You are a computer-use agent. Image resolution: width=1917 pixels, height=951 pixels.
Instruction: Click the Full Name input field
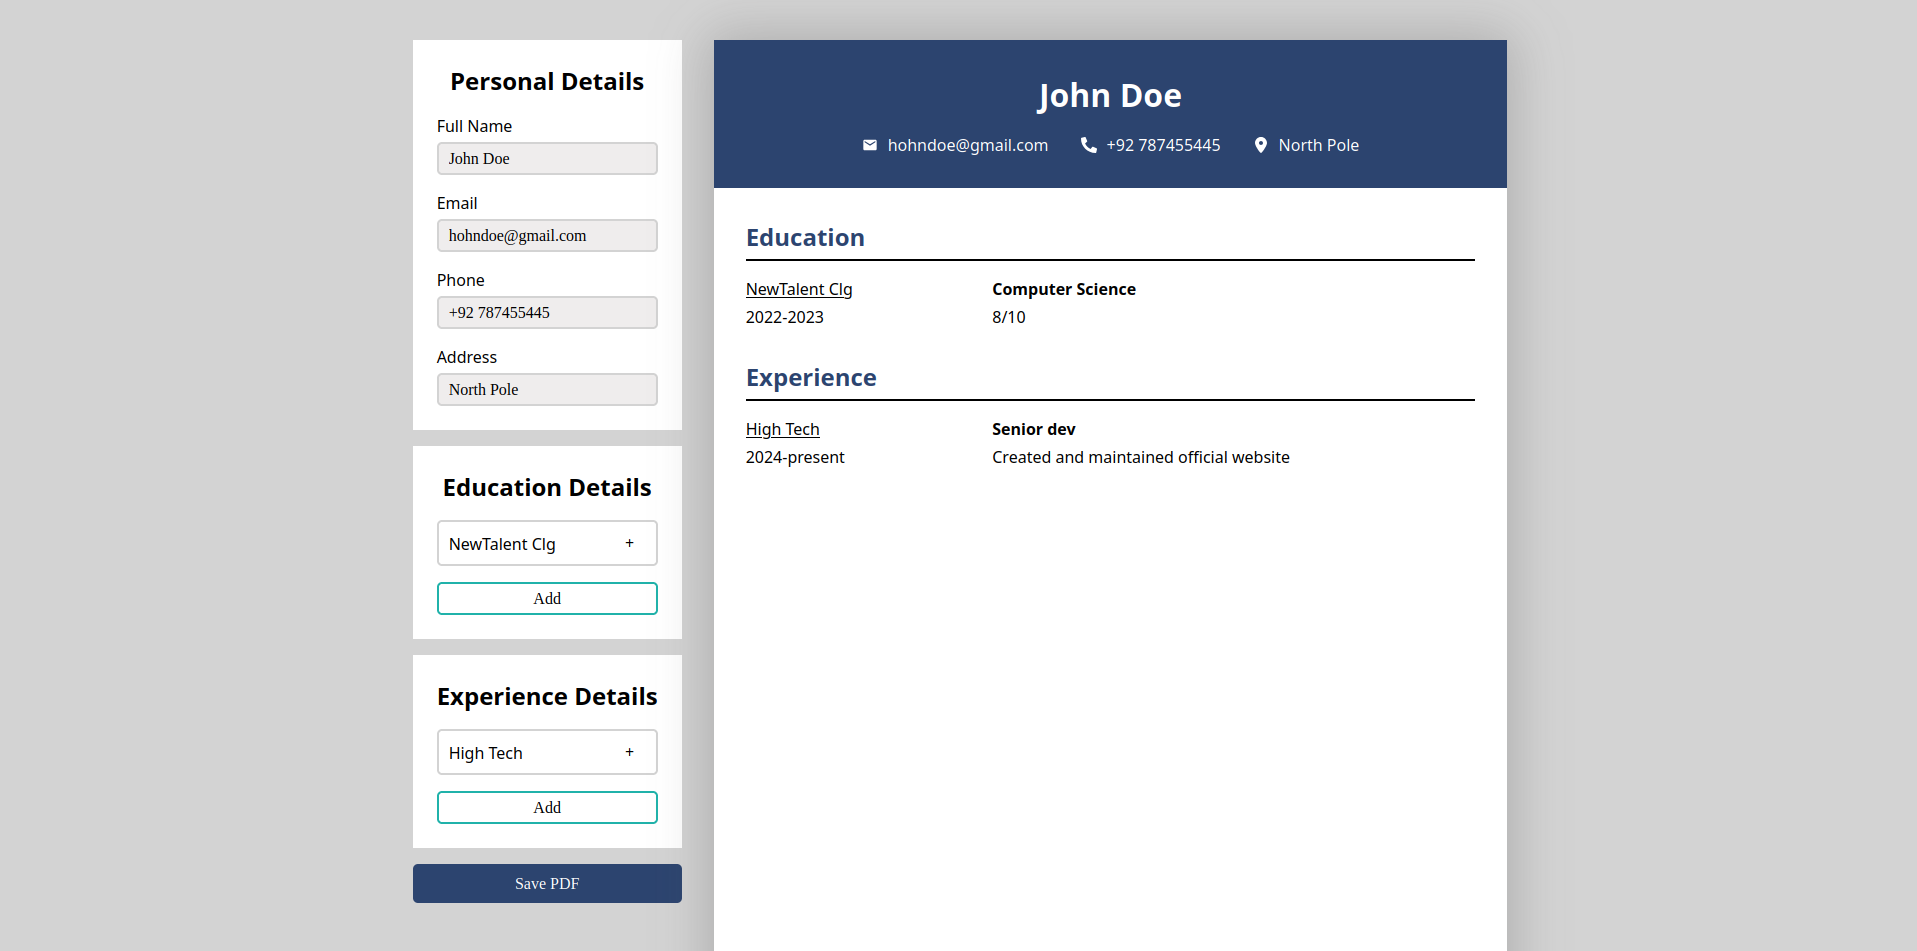(x=547, y=159)
